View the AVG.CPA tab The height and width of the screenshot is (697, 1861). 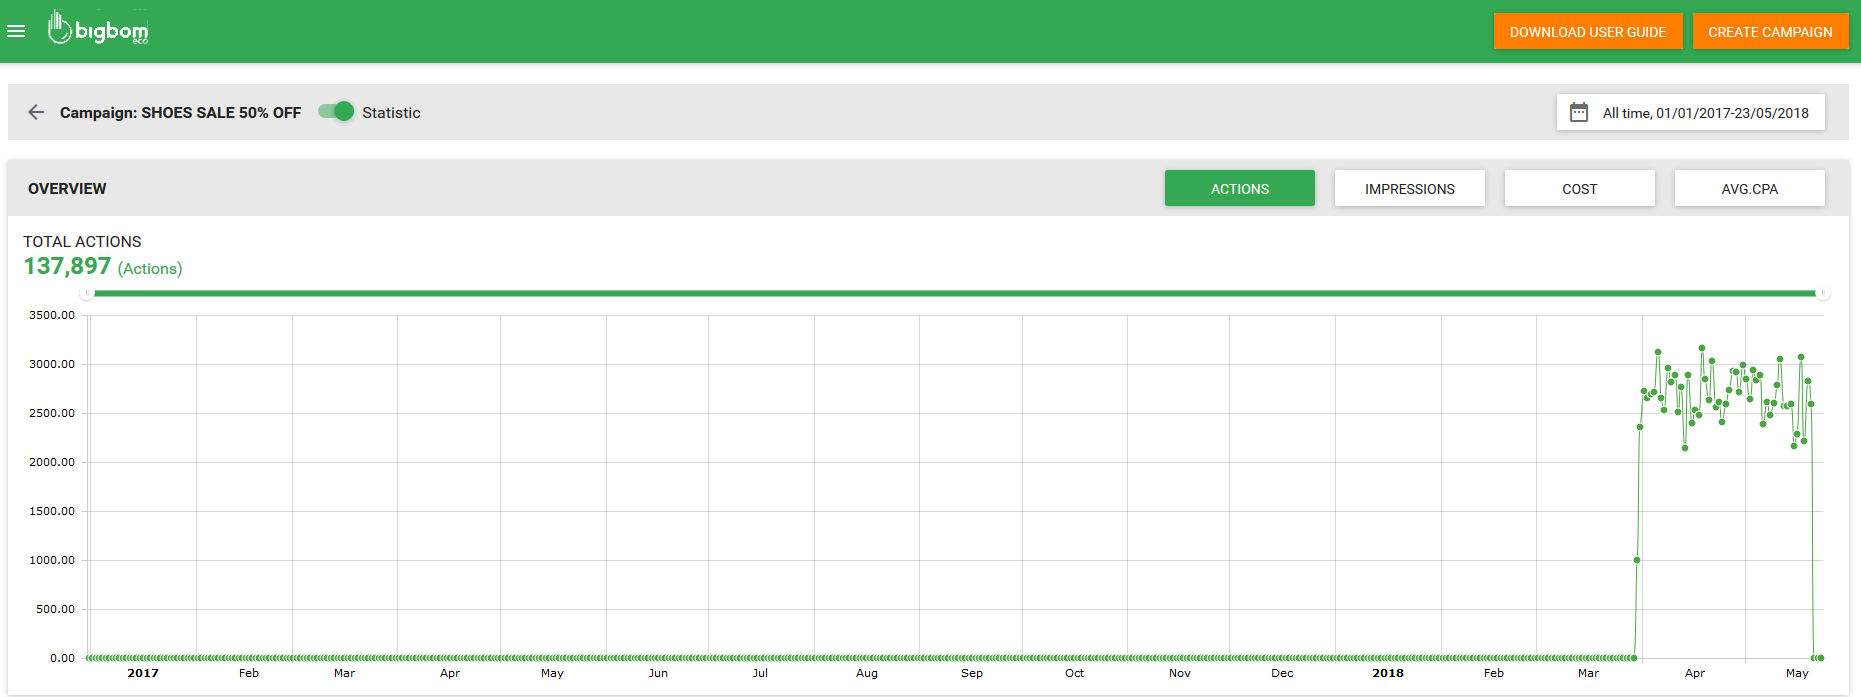(1749, 188)
